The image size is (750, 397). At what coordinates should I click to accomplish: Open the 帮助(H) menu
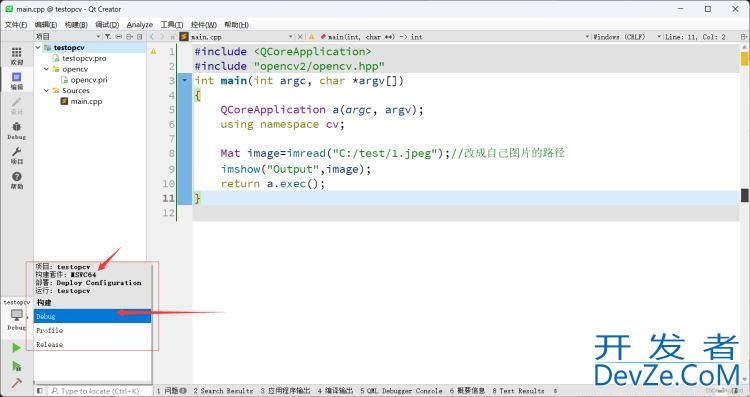tap(236, 24)
